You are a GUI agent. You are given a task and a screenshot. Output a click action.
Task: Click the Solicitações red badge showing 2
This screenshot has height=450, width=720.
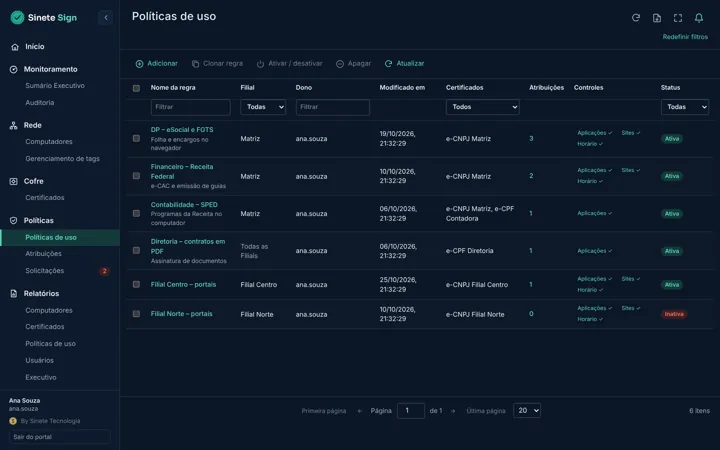(x=104, y=271)
